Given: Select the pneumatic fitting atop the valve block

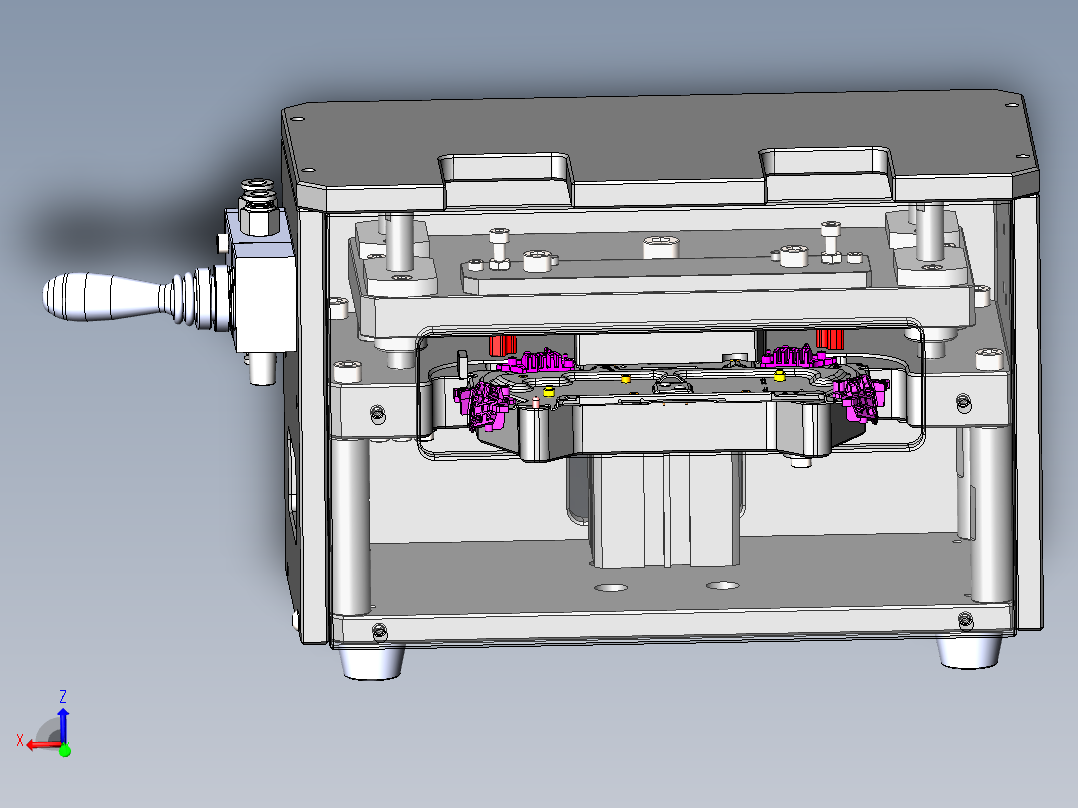Looking at the screenshot, I should tap(258, 206).
